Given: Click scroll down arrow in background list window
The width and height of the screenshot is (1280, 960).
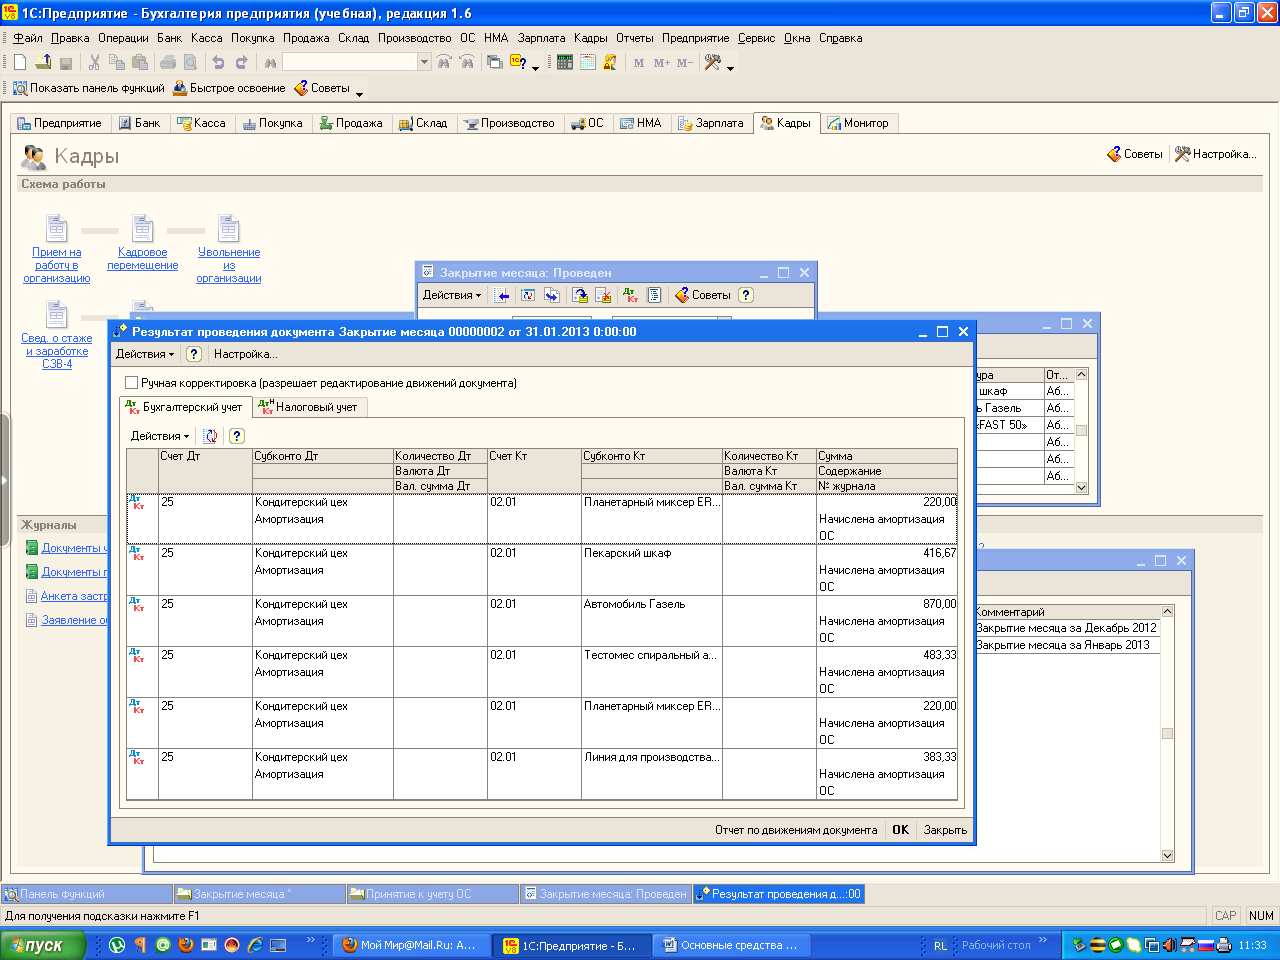Looking at the screenshot, I should pos(1167,855).
